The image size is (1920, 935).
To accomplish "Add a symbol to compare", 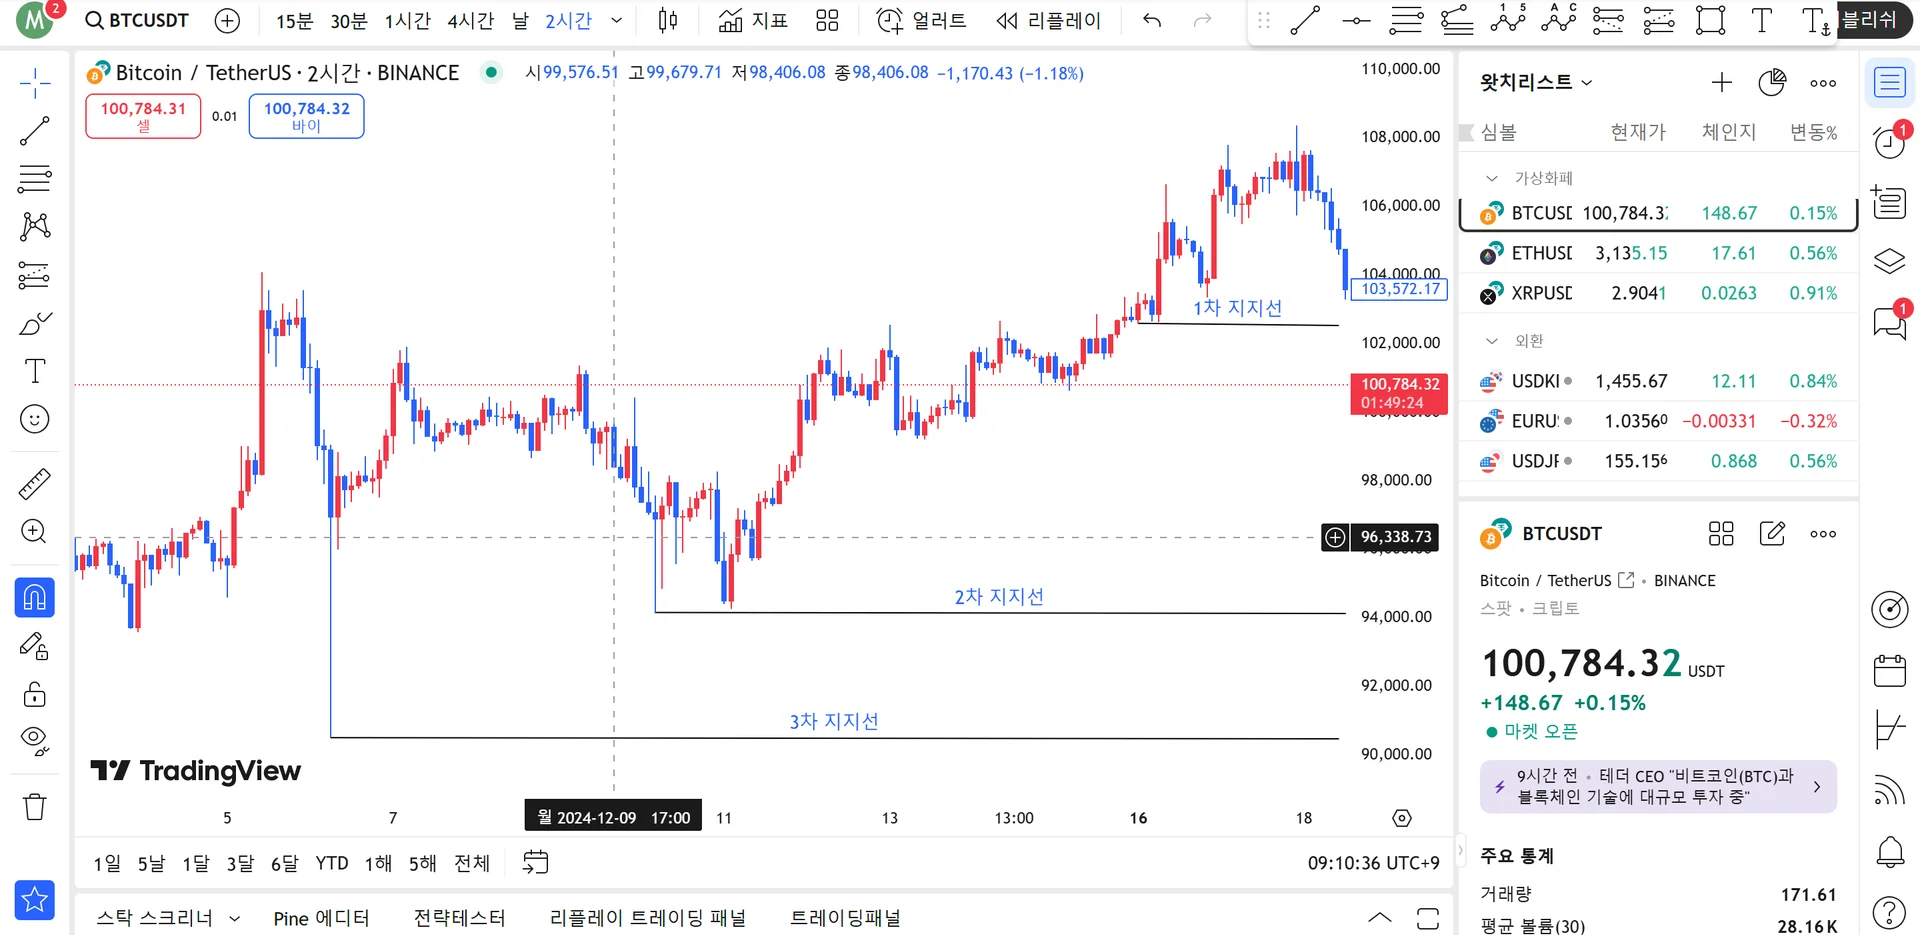I will (x=228, y=20).
